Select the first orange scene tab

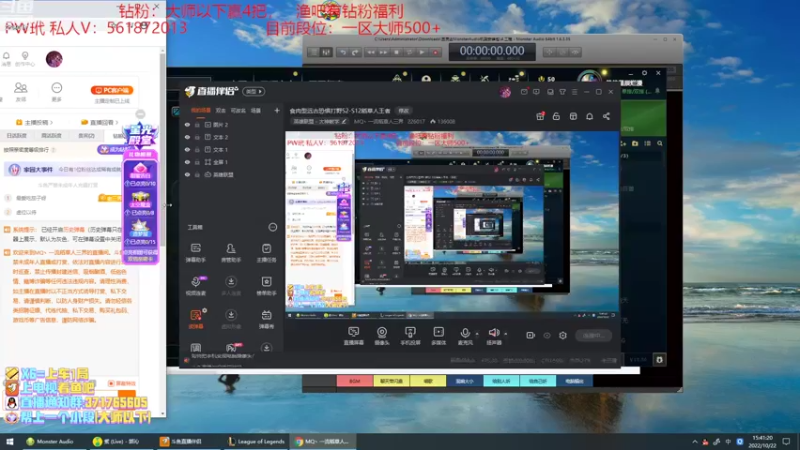pyautogui.click(x=201, y=110)
